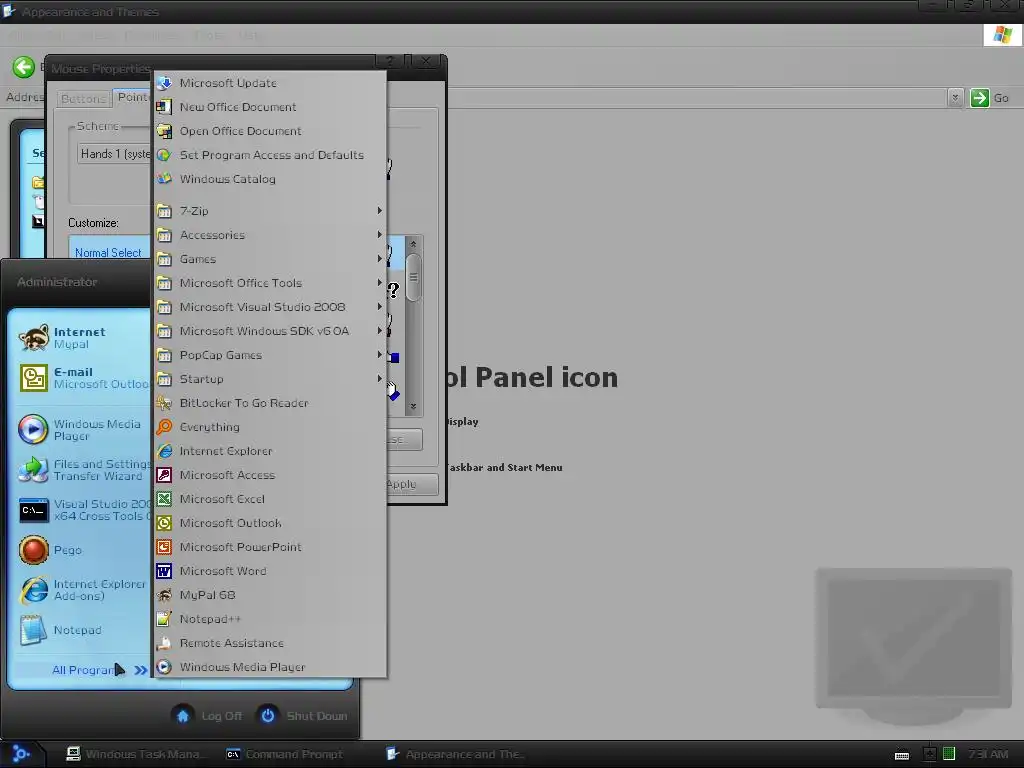
Task: Launch Microsoft Word
Action: tap(270, 571)
